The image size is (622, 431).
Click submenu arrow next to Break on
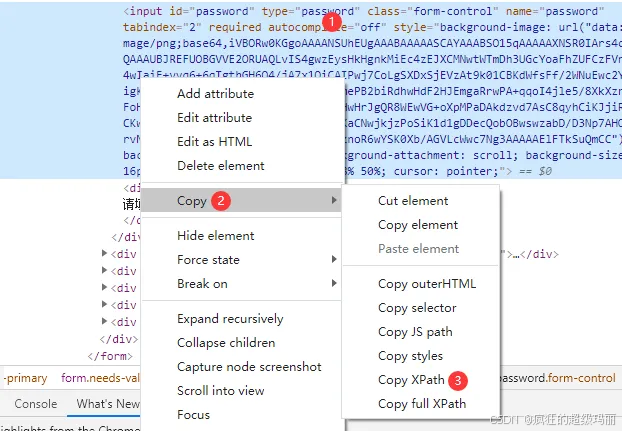[x=334, y=283]
